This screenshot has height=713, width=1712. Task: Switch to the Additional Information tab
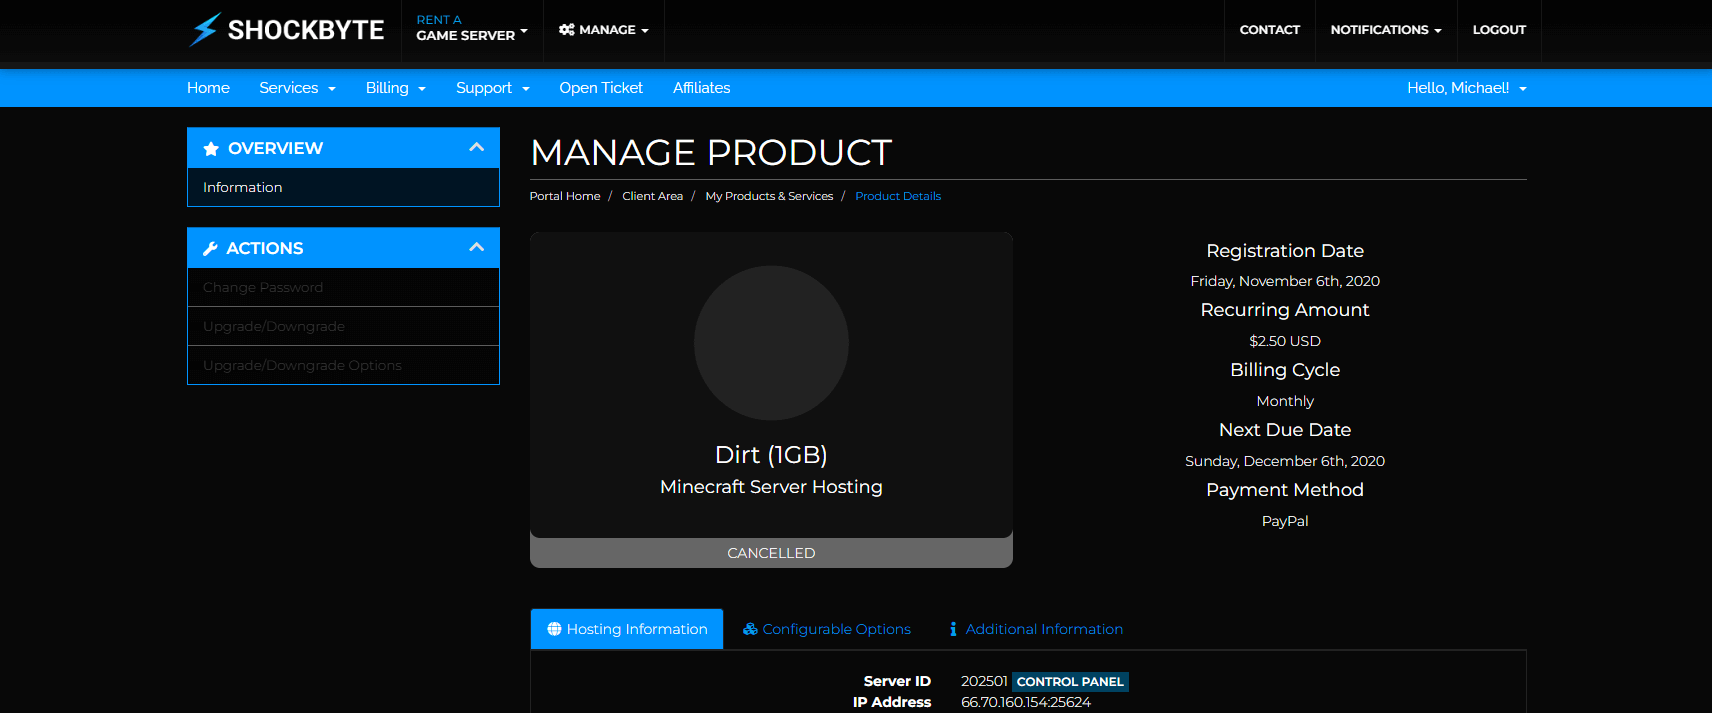coord(1043,629)
